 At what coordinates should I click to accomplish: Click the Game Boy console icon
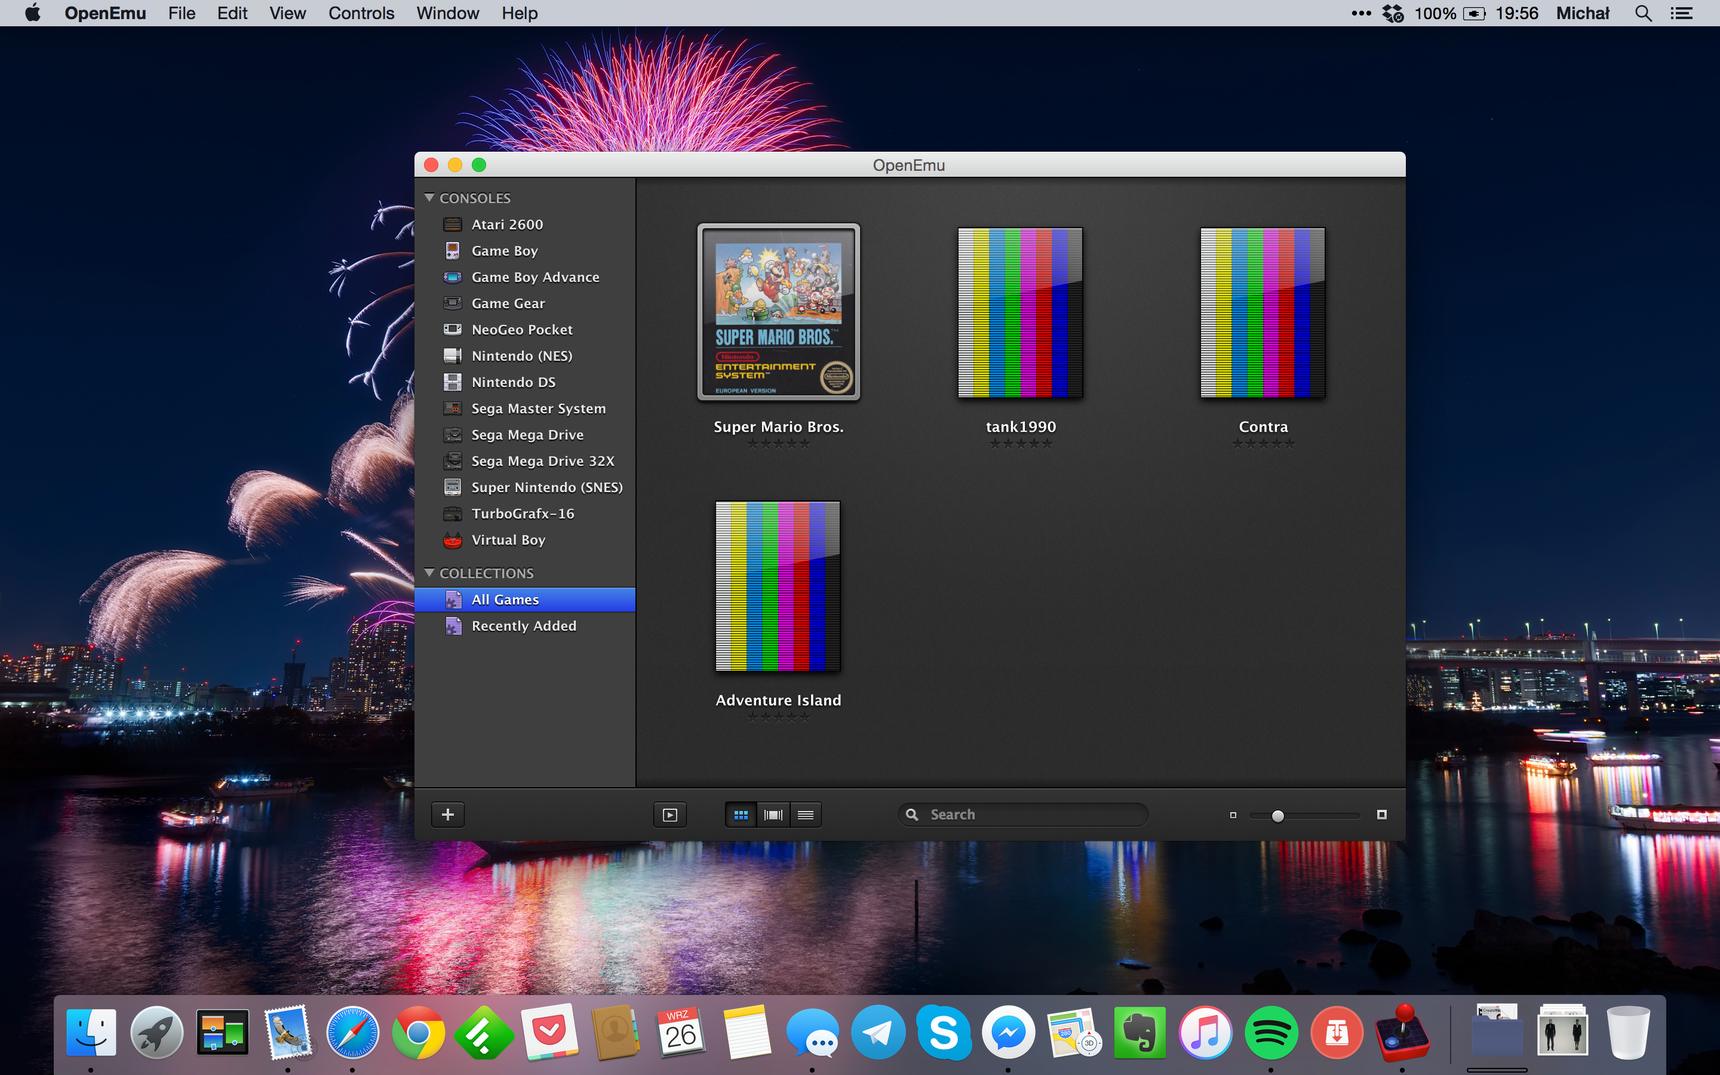[x=453, y=251]
